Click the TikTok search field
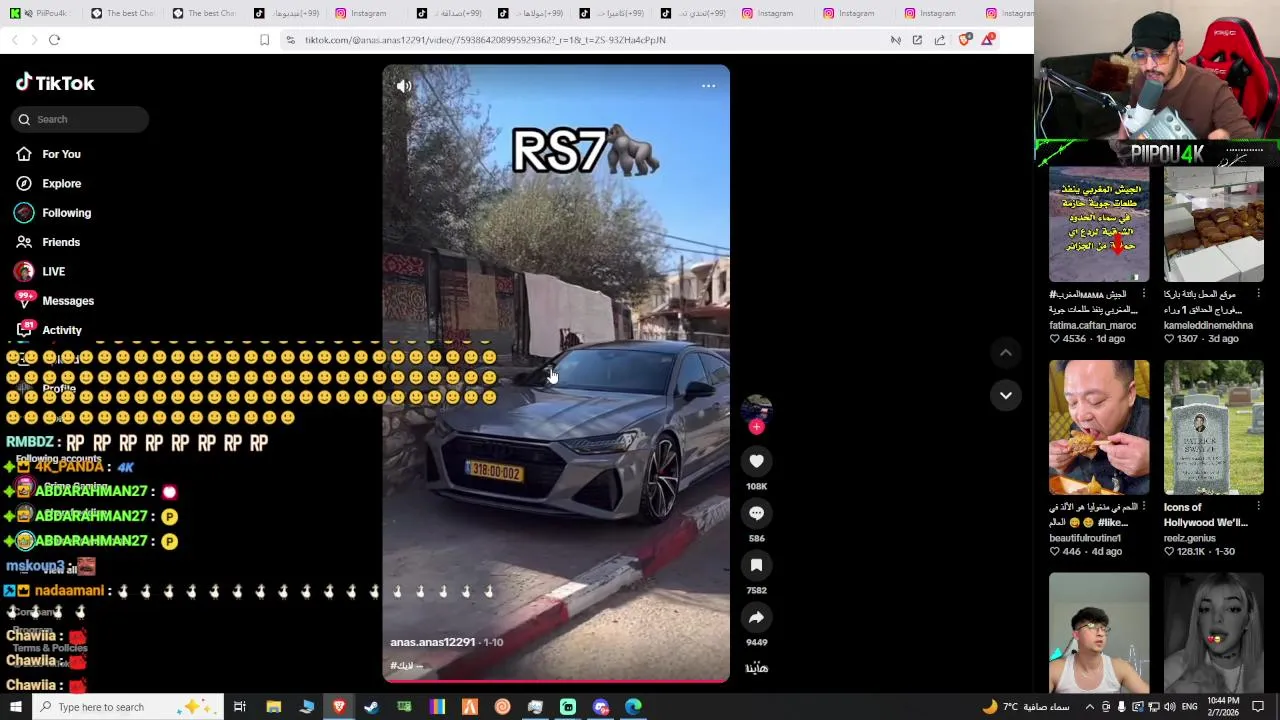 tap(81, 119)
